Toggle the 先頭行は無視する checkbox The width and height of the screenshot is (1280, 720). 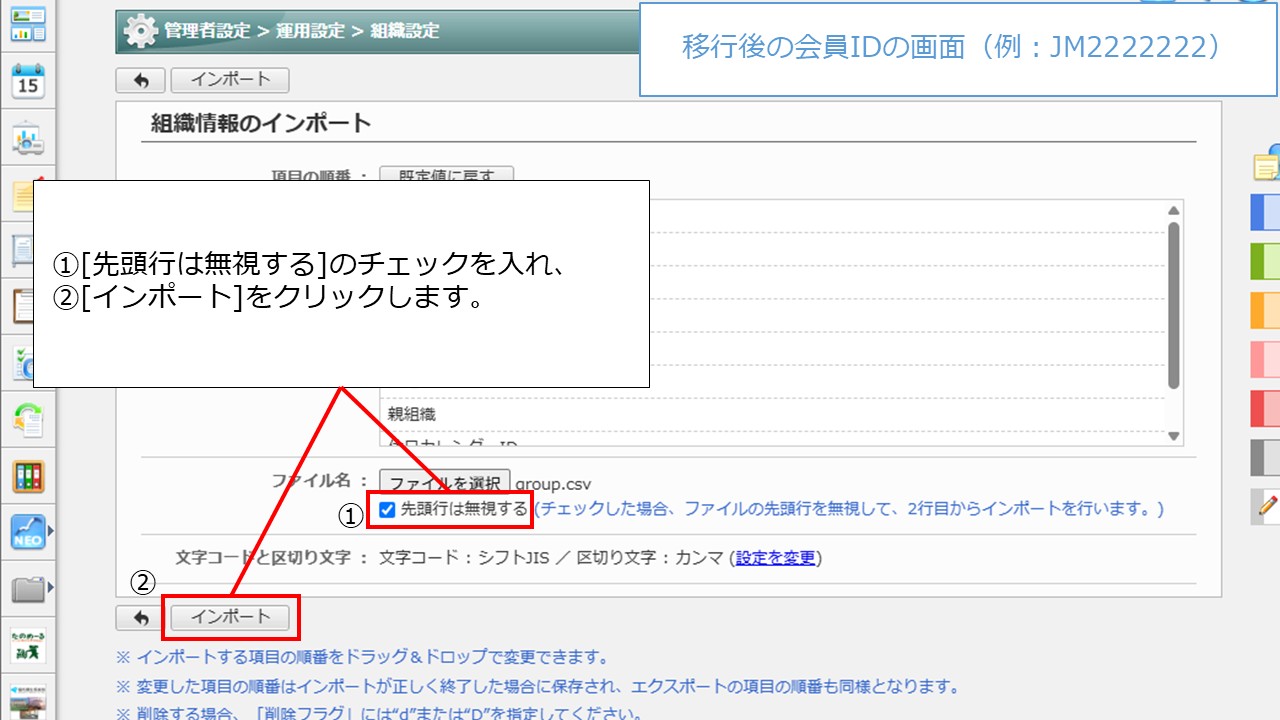point(387,509)
